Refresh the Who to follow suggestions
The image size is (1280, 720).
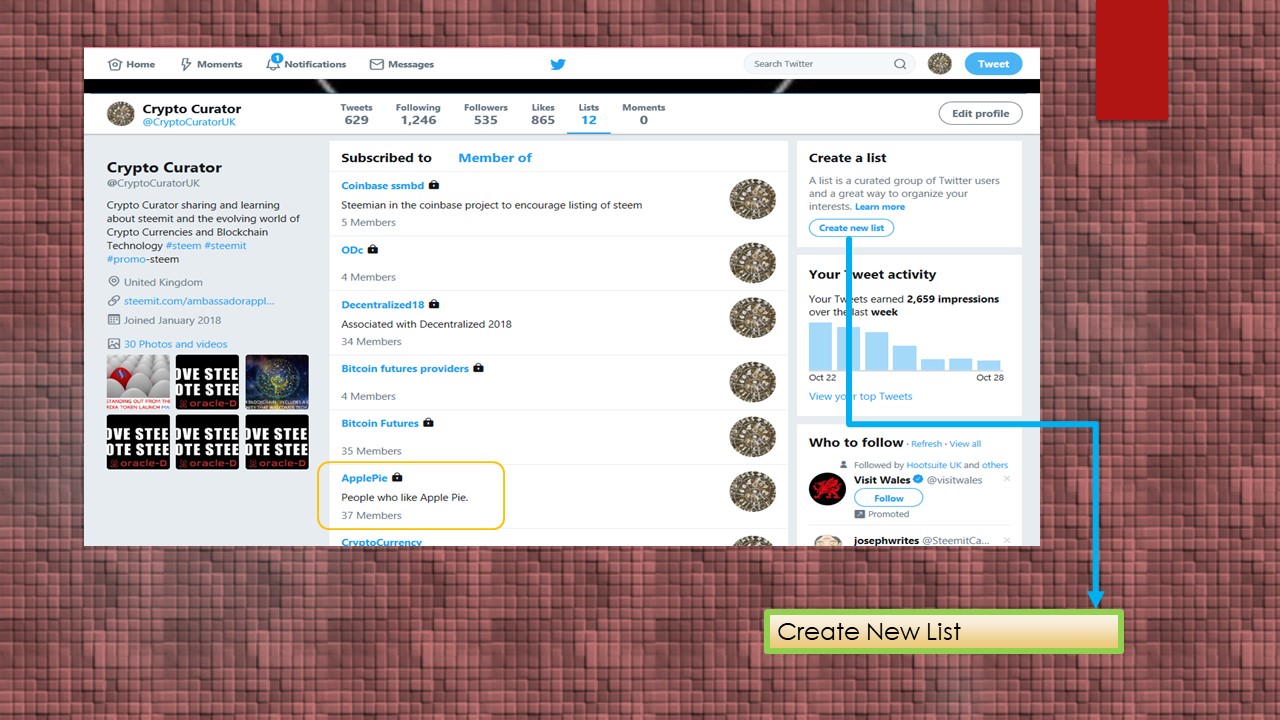(926, 444)
